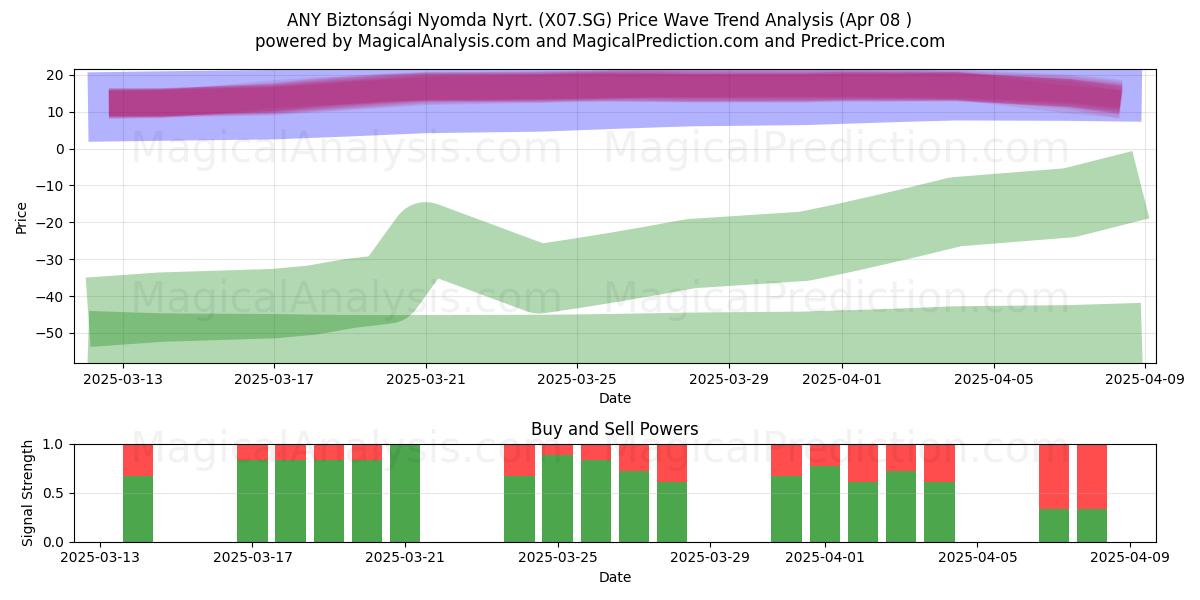The width and height of the screenshot is (1200, 600).
Task: Select the green bar above 2025-03-25 tick
Action: 557,498
